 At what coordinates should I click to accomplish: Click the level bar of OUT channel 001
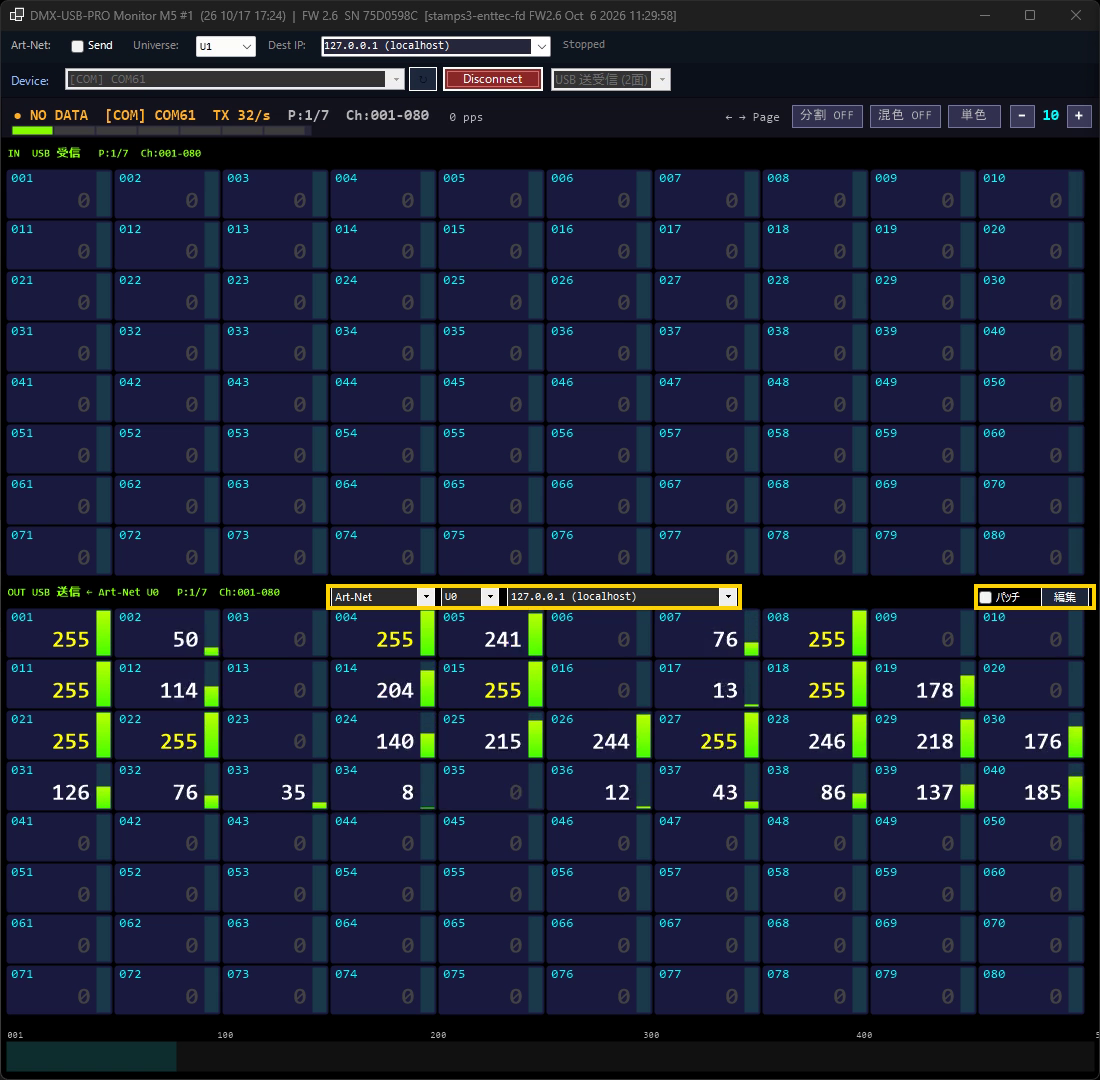103,633
